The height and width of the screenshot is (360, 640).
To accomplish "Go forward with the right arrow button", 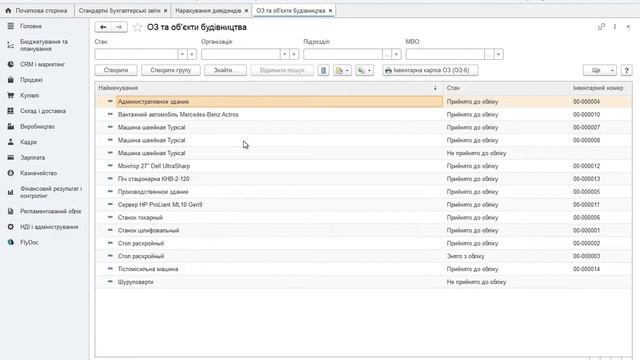I will [x=119, y=27].
